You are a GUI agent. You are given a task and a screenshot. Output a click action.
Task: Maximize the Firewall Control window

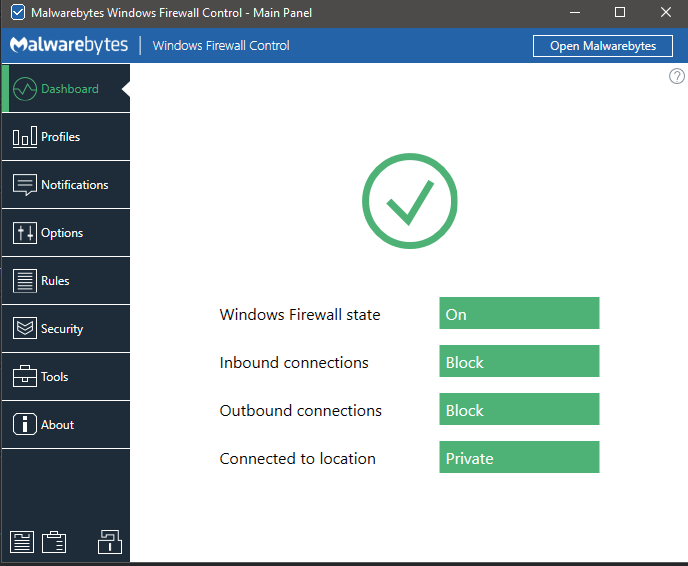(620, 12)
